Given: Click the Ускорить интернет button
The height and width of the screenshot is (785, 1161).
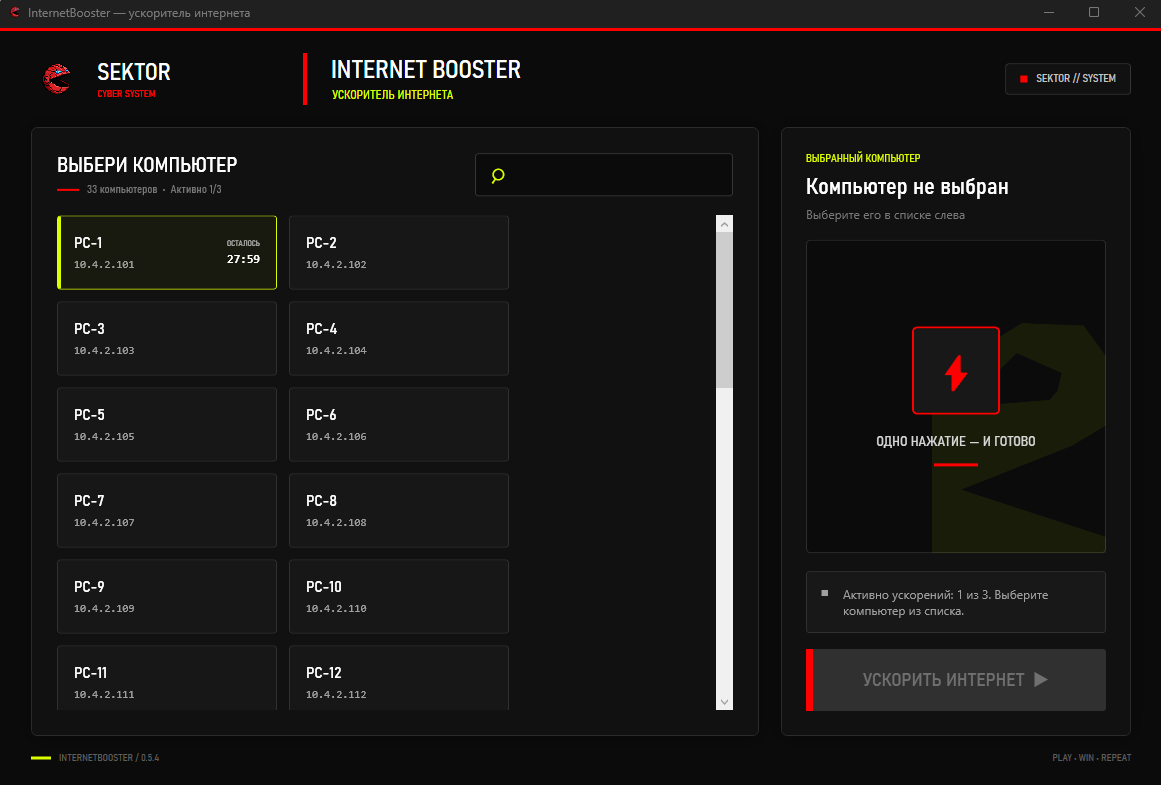Looking at the screenshot, I should 956,680.
